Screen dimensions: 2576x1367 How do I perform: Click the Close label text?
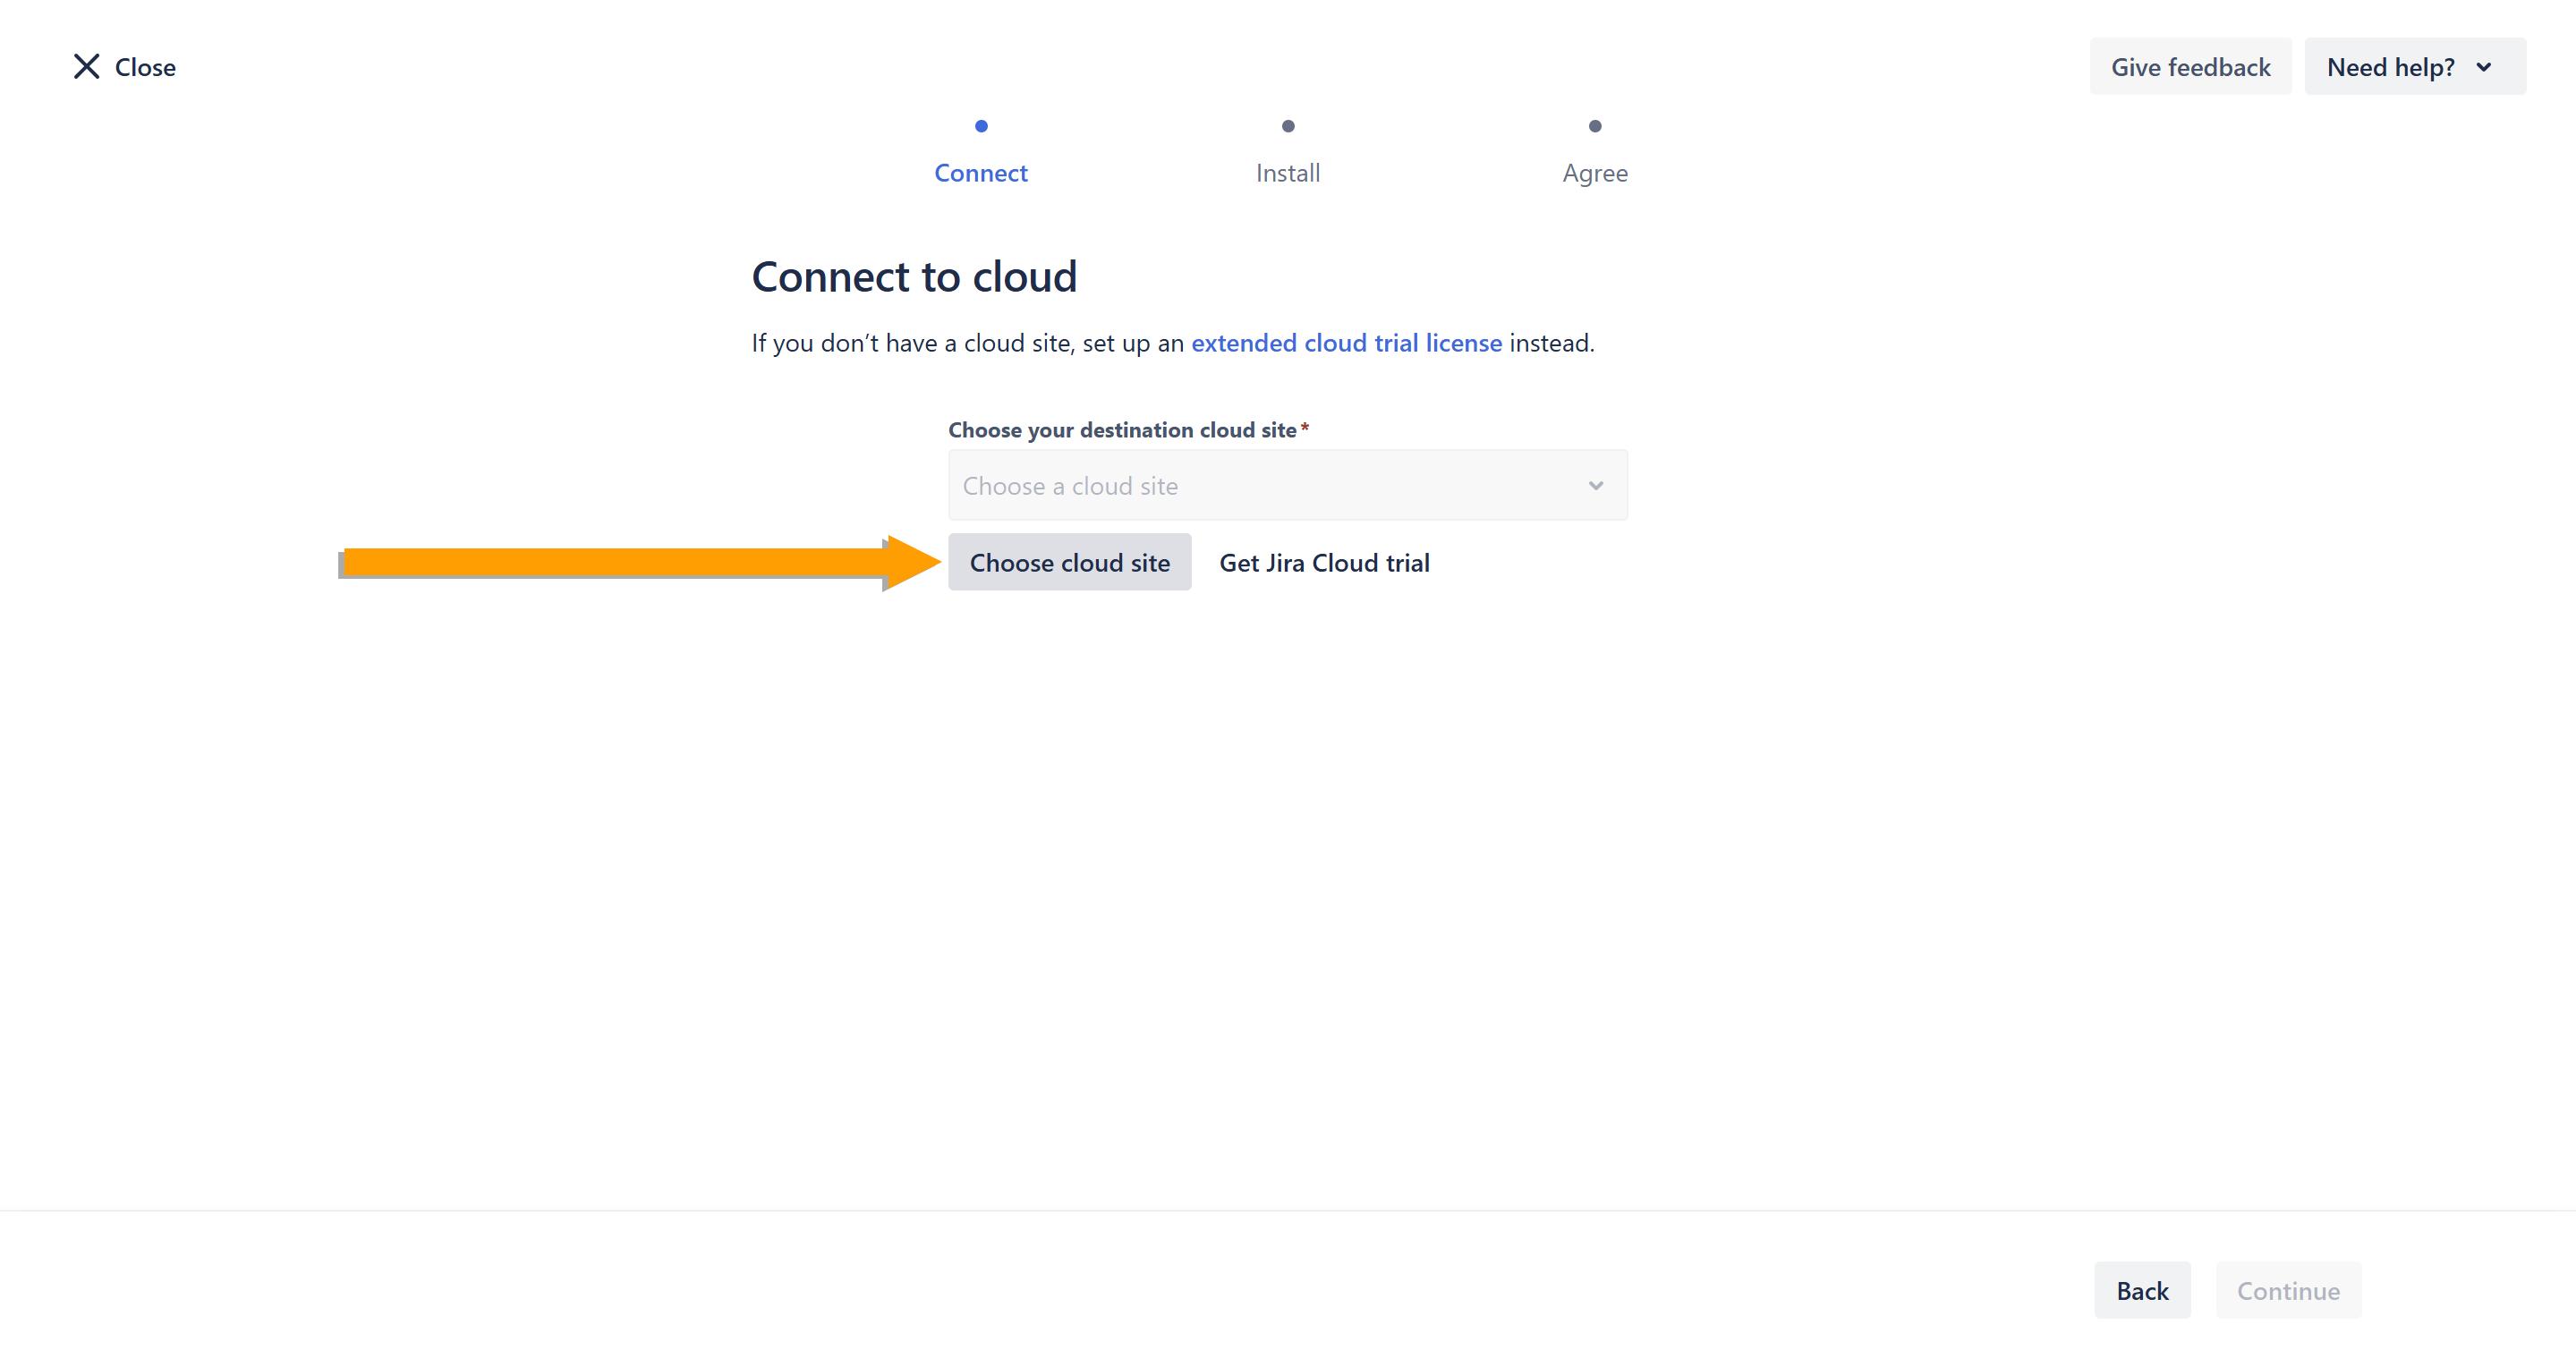point(145,67)
